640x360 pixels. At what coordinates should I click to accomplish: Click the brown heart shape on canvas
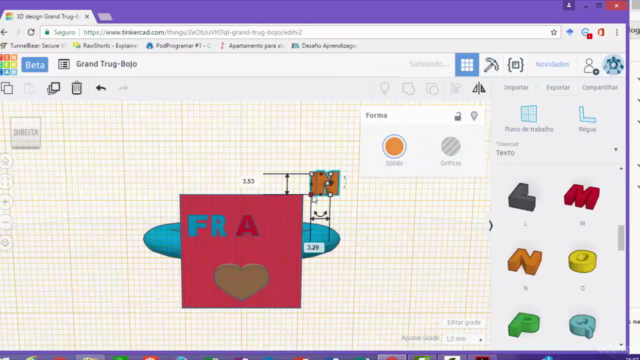click(x=242, y=281)
